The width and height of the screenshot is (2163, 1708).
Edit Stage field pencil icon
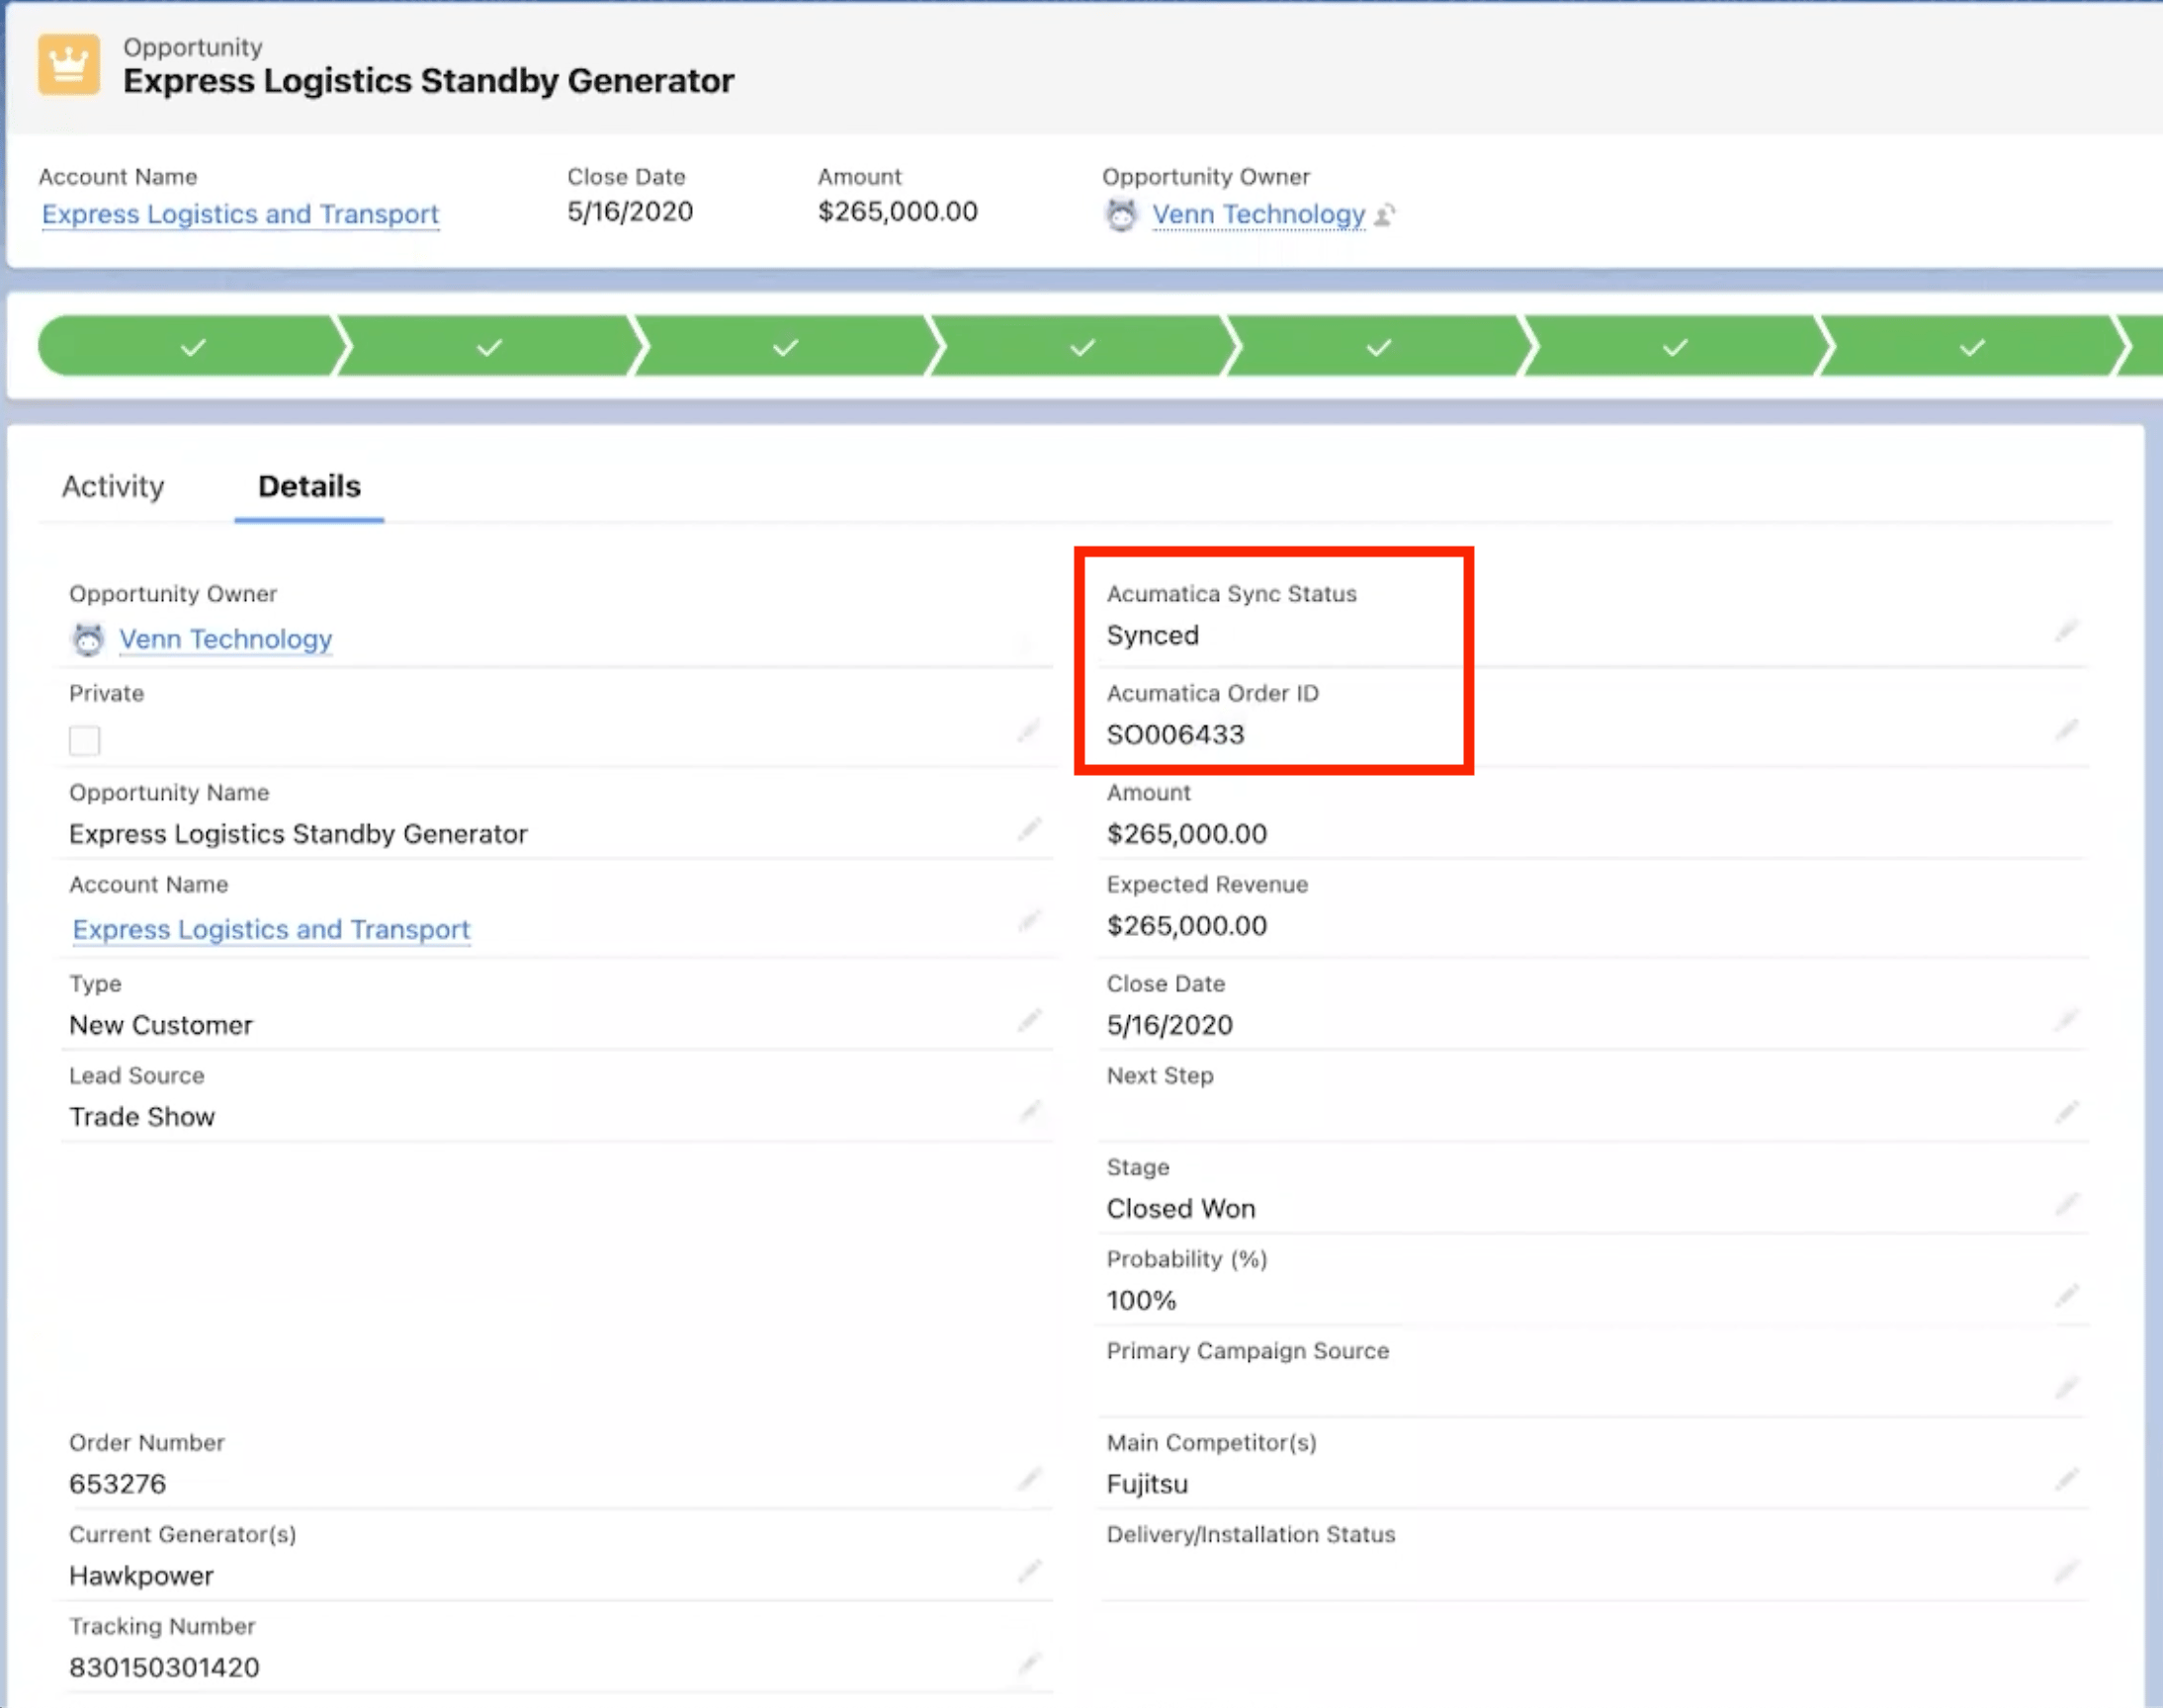[2067, 1204]
